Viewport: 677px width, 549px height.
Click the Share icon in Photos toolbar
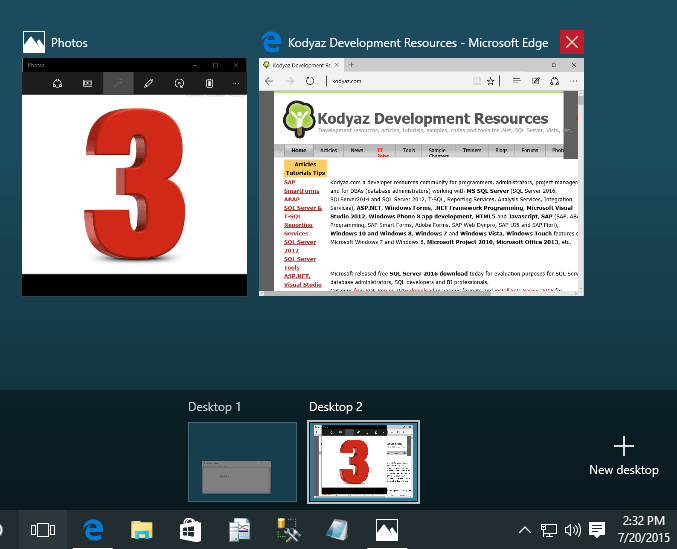57,83
